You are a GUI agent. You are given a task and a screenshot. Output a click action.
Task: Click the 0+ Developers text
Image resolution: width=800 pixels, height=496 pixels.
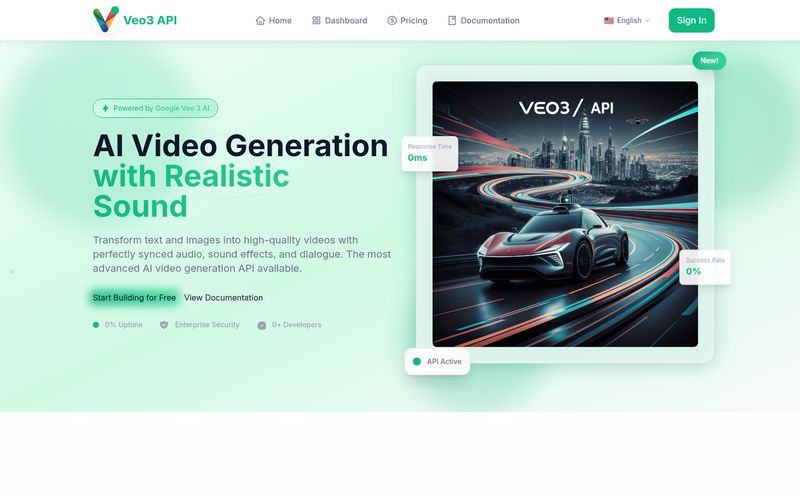click(296, 325)
